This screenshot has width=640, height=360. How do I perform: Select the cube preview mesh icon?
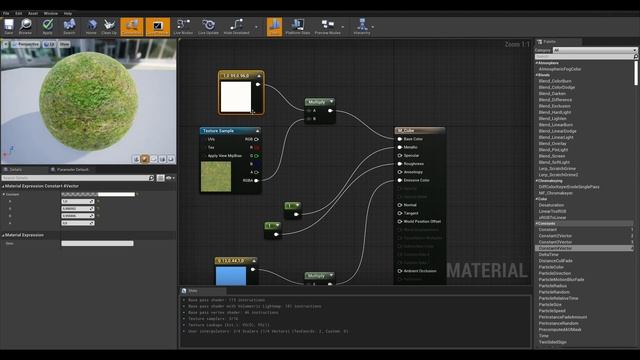coord(162,159)
